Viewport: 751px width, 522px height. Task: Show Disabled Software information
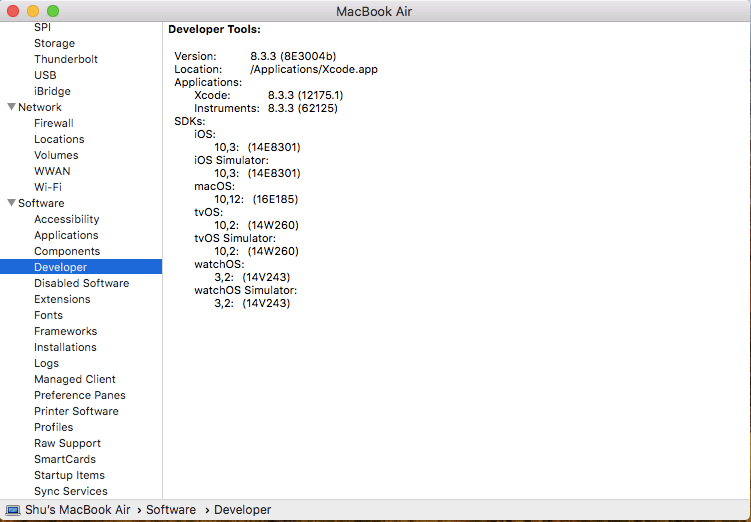[81, 283]
